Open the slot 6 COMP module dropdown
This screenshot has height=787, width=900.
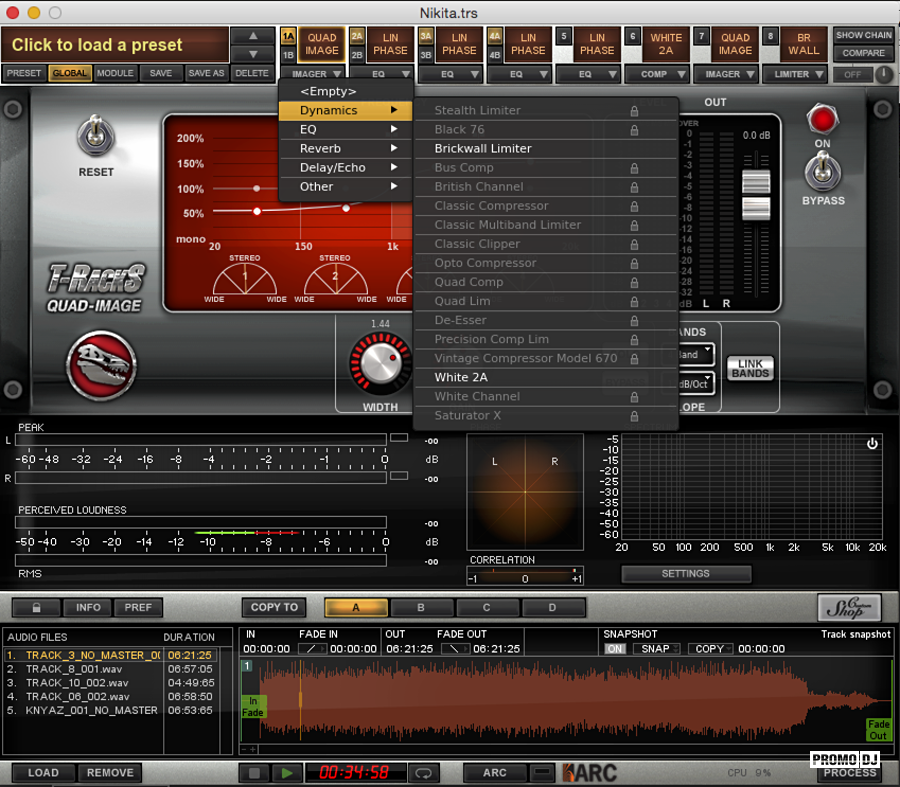coord(657,74)
